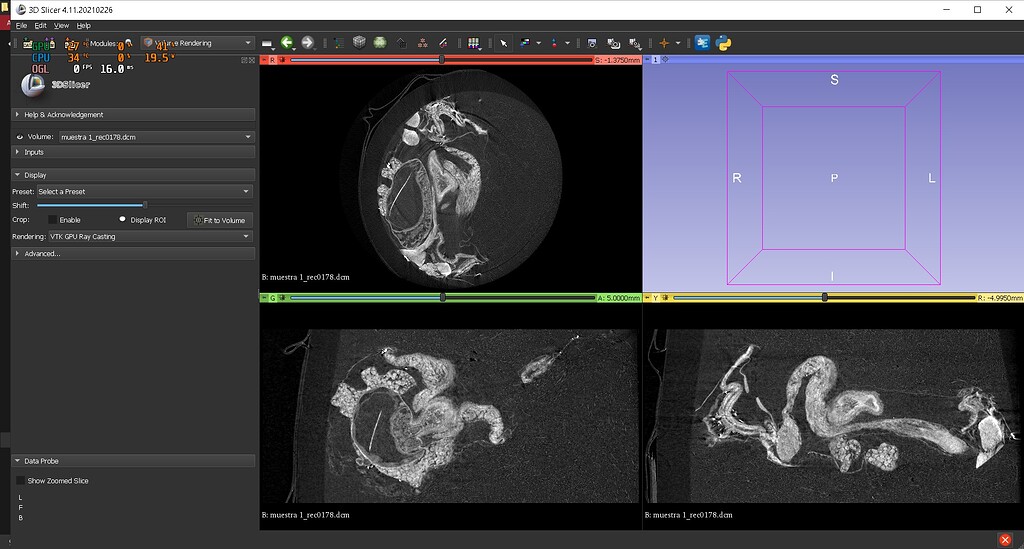Expand the Inputs section
The height and width of the screenshot is (549, 1024).
pyautogui.click(x=34, y=152)
